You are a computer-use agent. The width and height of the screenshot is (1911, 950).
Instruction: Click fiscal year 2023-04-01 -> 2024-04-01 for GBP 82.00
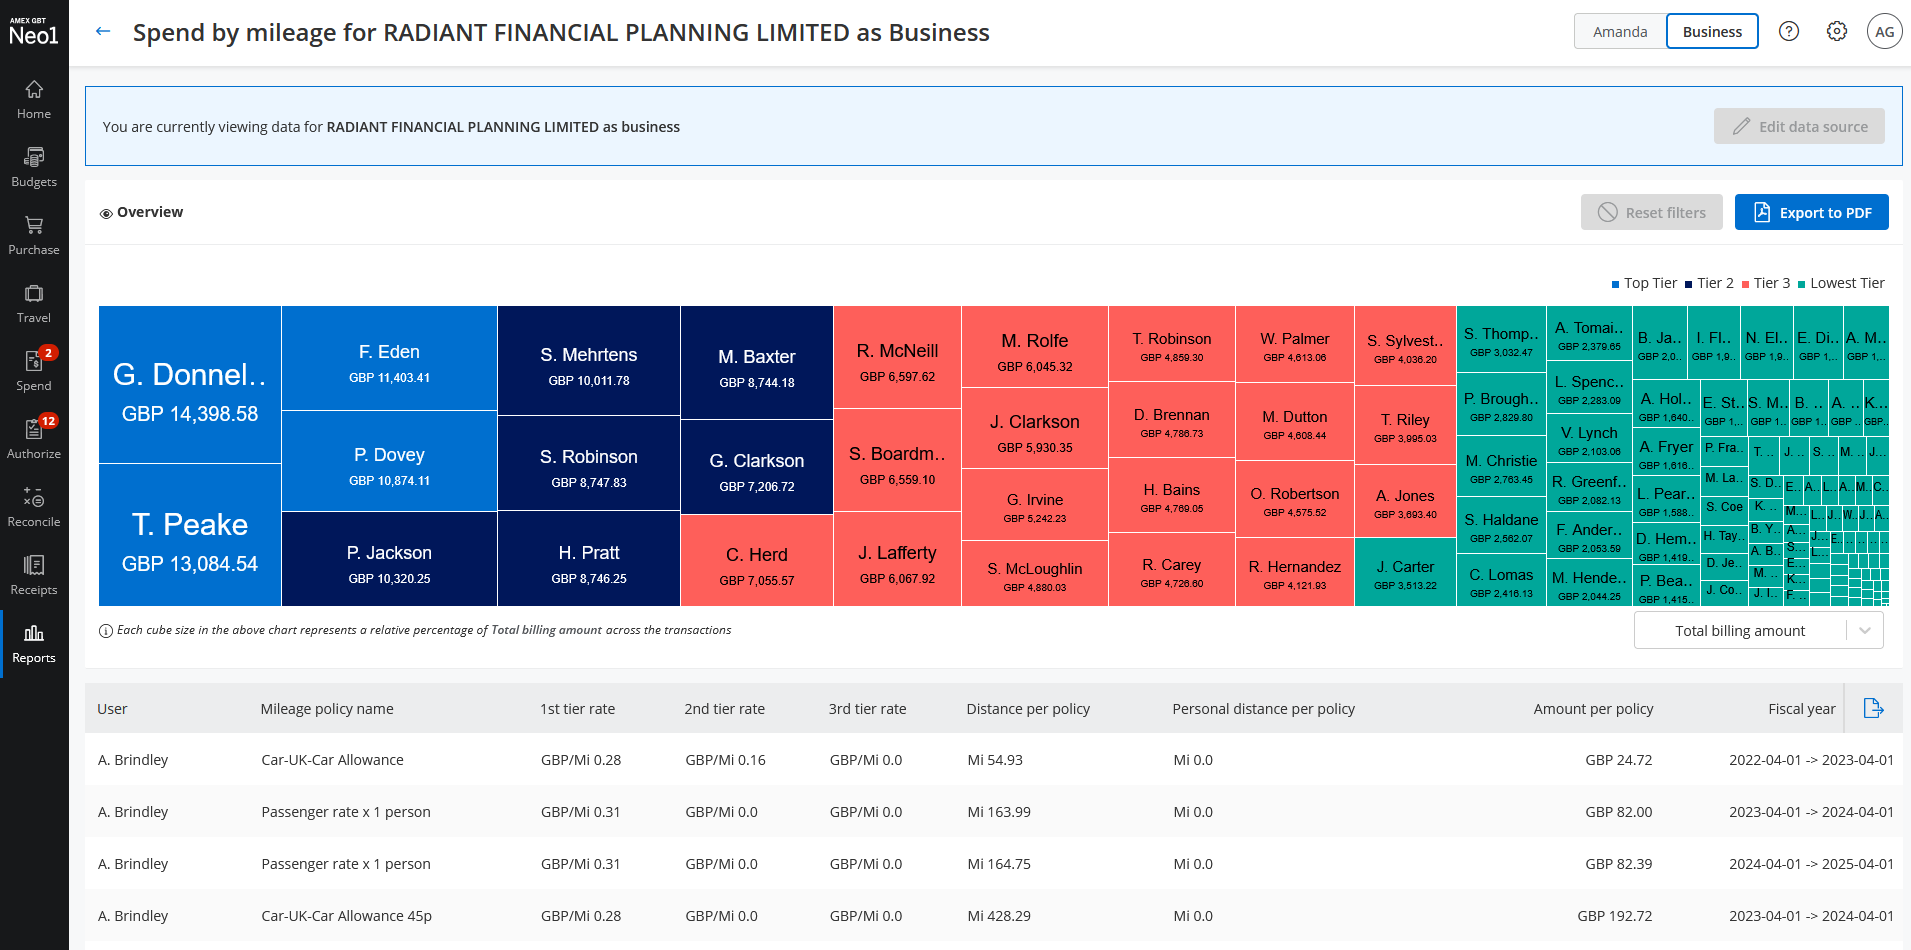click(1811, 811)
